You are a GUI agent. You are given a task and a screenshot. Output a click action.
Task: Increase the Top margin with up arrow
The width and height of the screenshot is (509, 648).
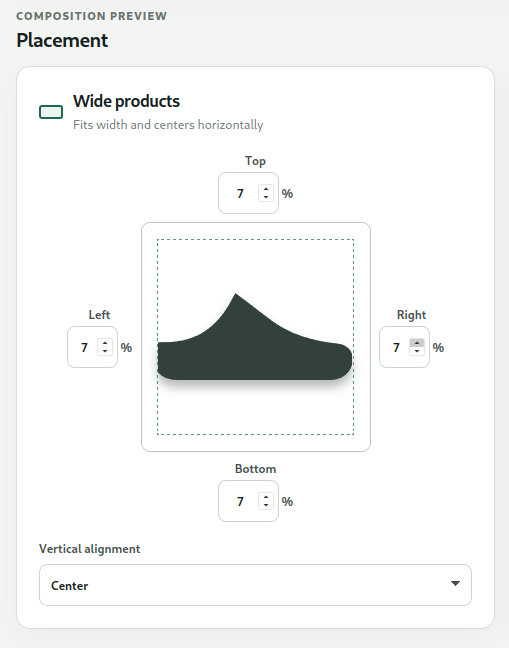266,189
